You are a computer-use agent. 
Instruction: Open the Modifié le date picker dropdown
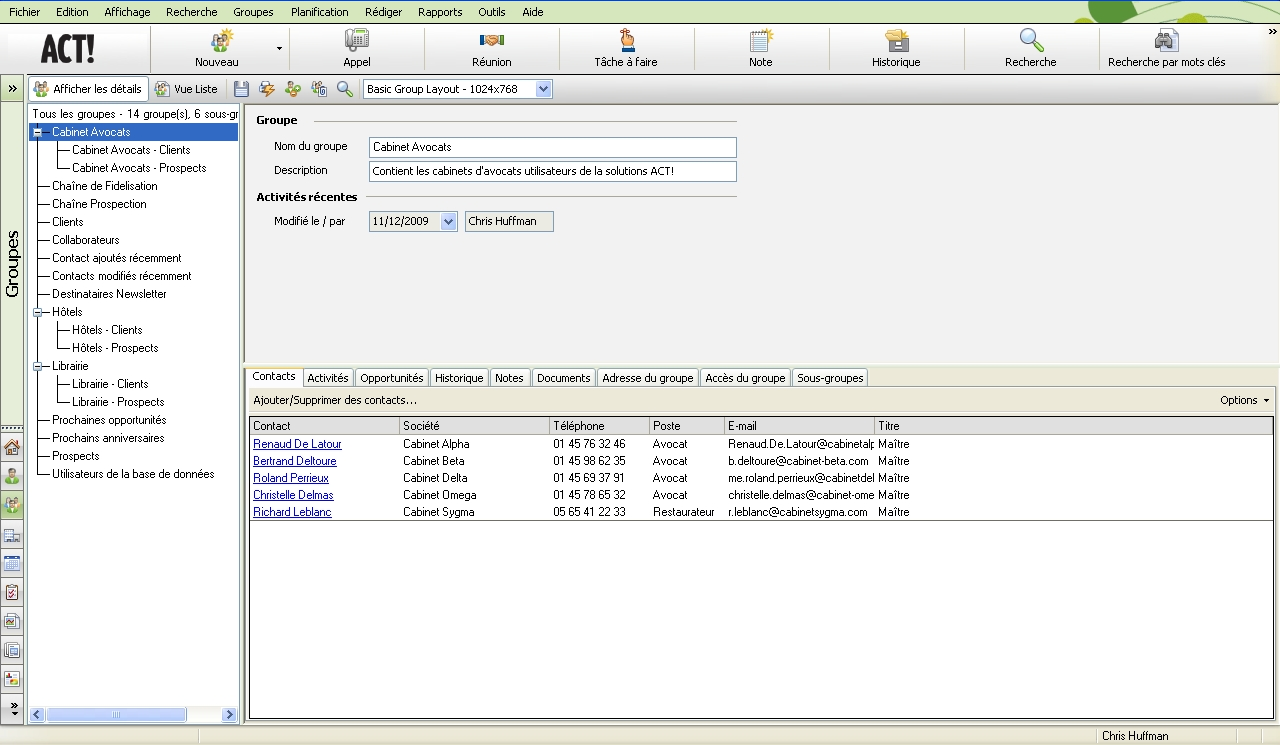click(448, 221)
